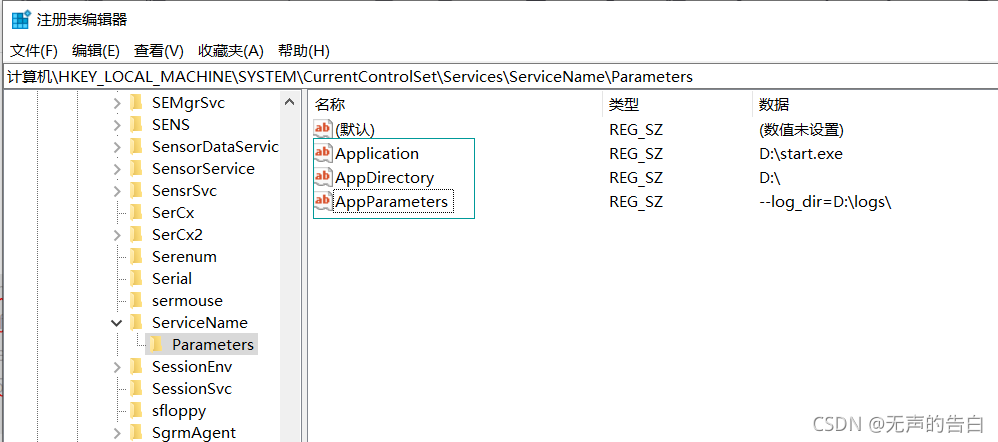This screenshot has height=442, width=998.
Task: Select the SEMgrSvc folder icon
Action: click(136, 103)
